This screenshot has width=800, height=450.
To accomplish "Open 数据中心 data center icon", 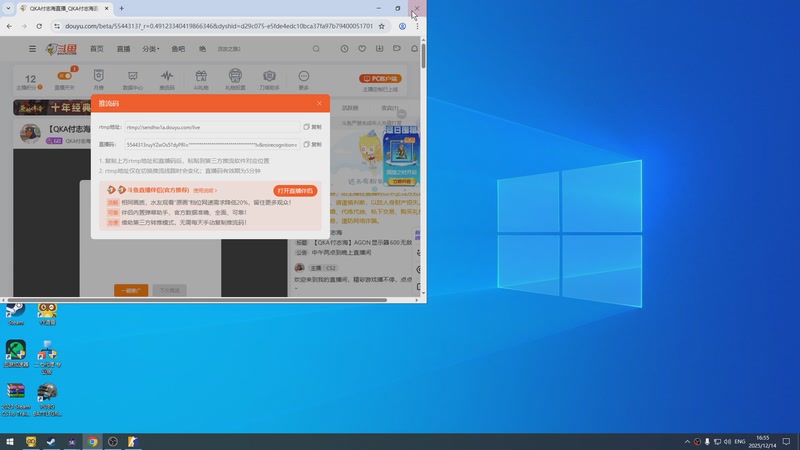I will coord(133,79).
